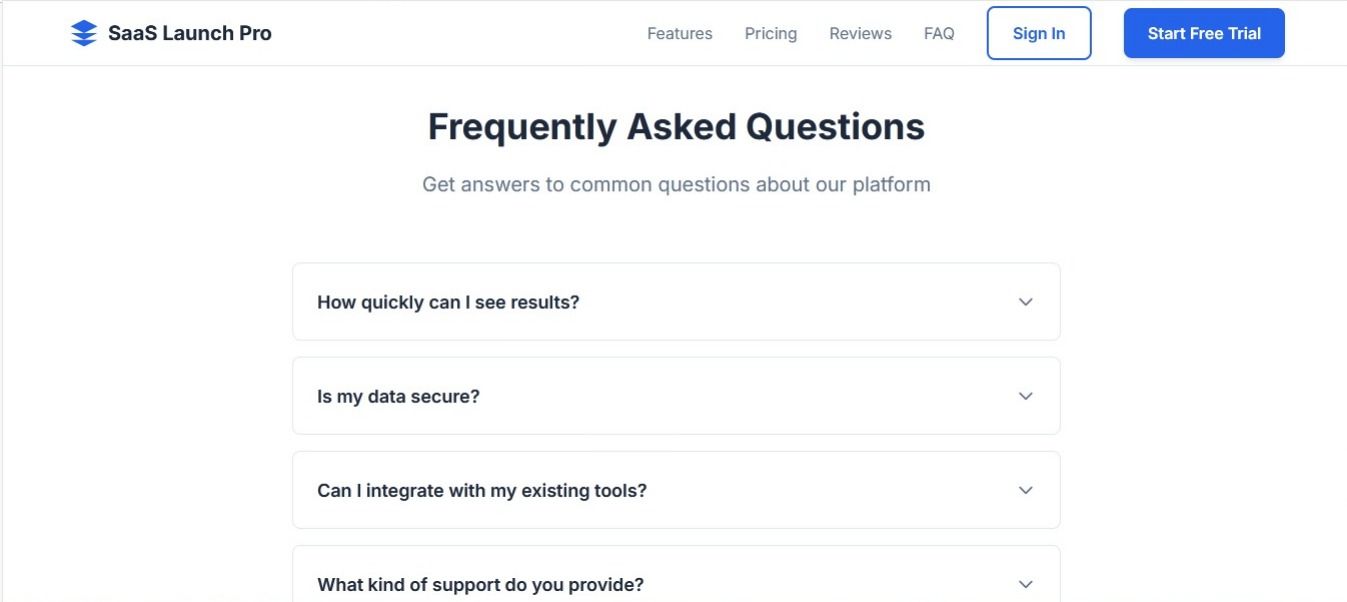
Task: Click the 'Frequently Asked Questions' heading
Action: click(676, 127)
